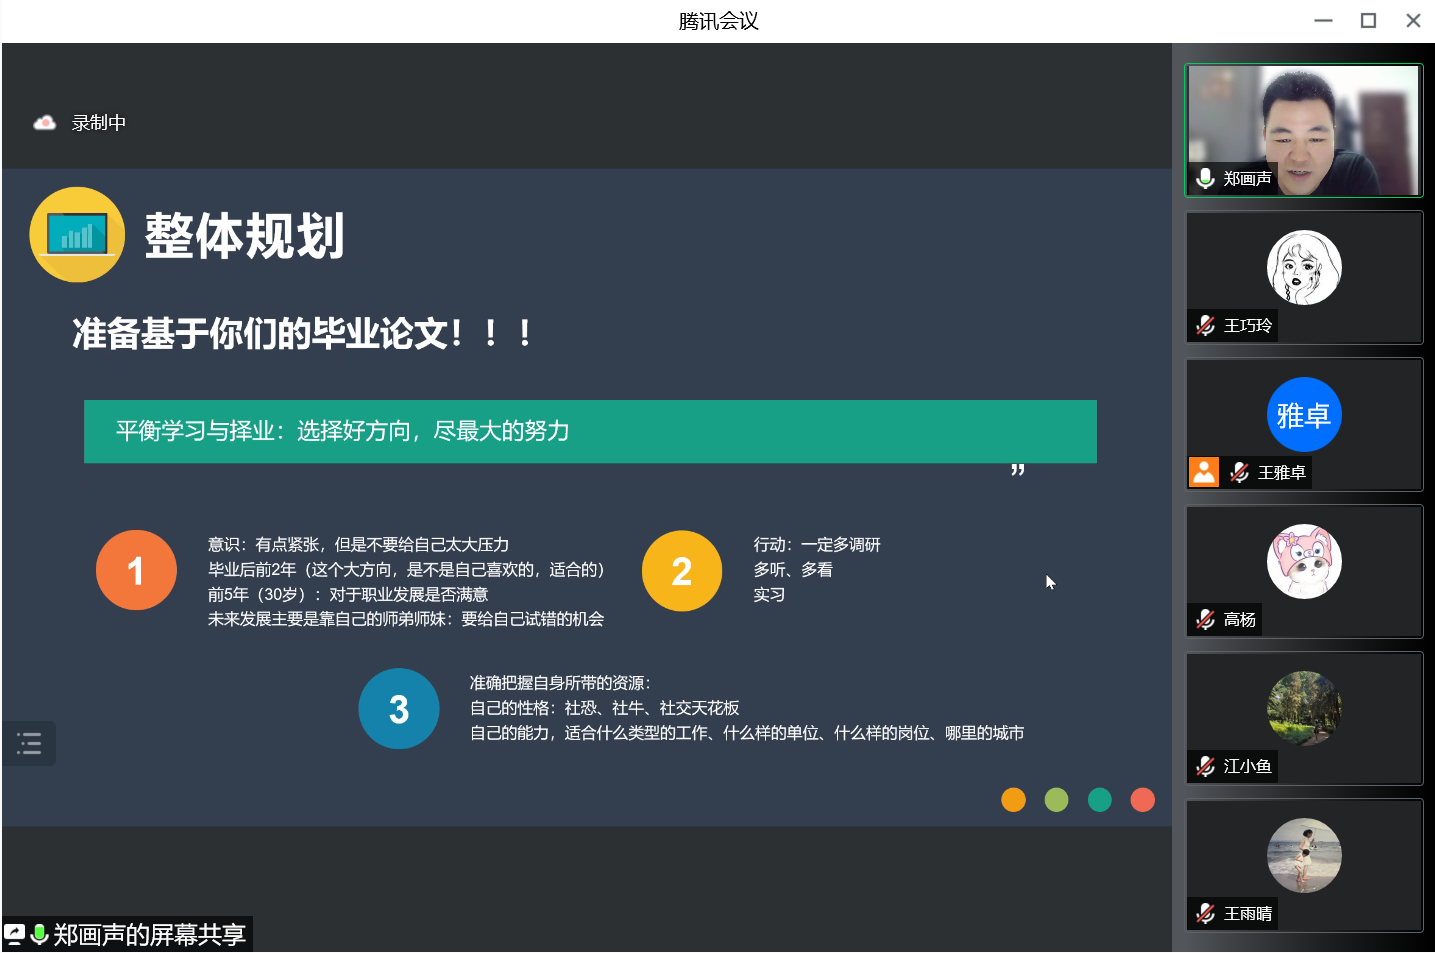Viewport: 1435px width, 953px height.
Task: Click 高杨's cat avatar thumbnail
Action: click(1304, 561)
